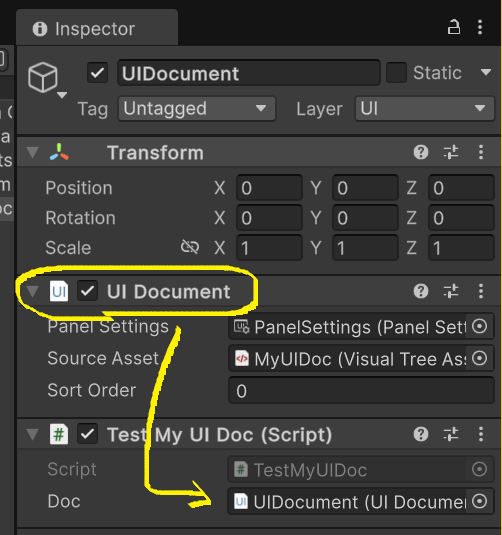Click the Position X field
Image resolution: width=502 pixels, height=535 pixels.
pyautogui.click(x=270, y=188)
